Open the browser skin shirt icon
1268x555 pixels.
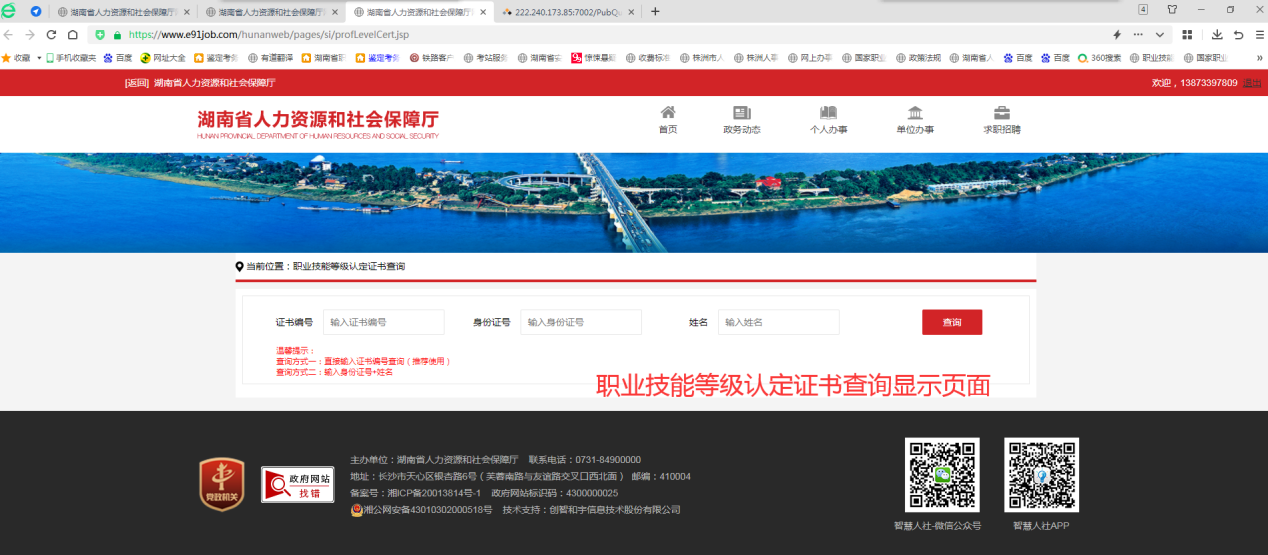pos(1172,10)
